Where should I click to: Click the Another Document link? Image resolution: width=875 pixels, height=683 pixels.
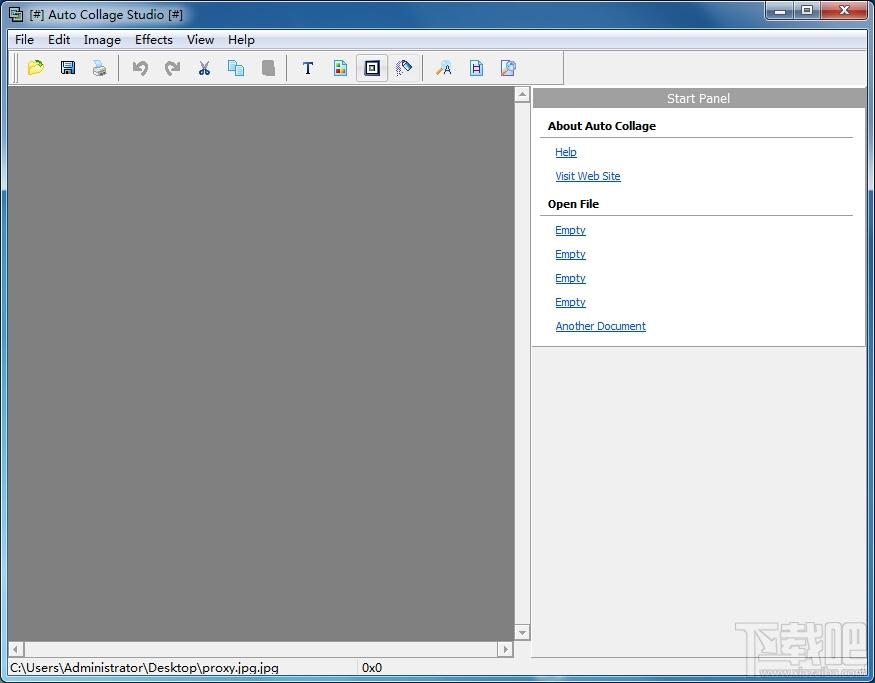(x=601, y=326)
